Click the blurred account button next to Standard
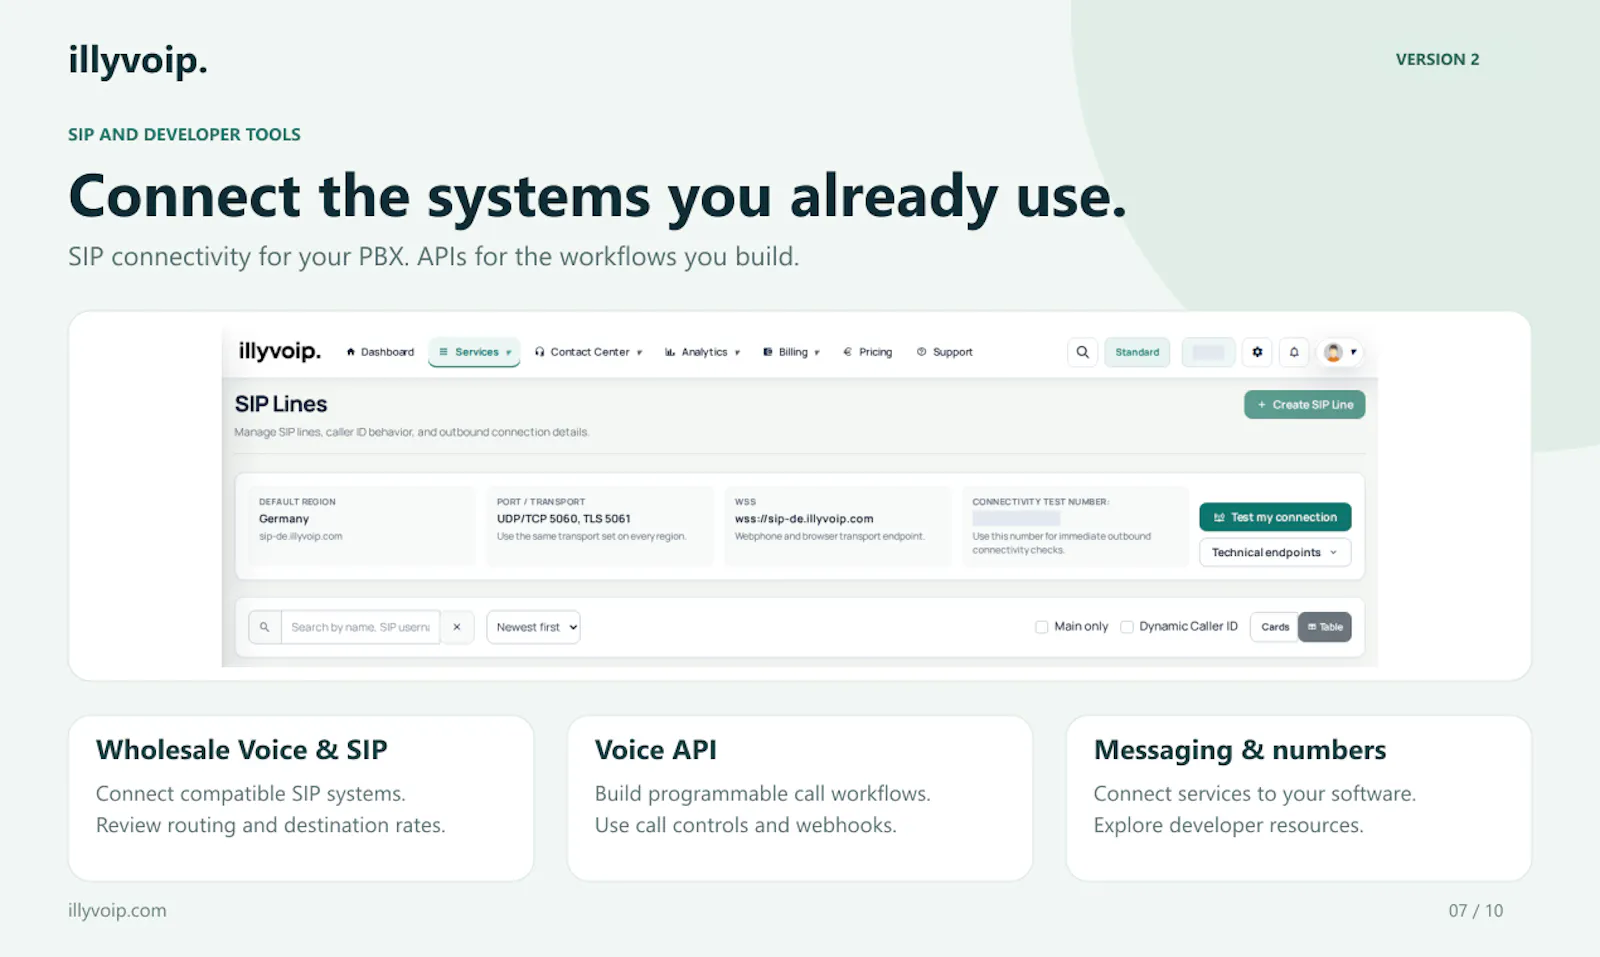The image size is (1600, 957). 1208,352
